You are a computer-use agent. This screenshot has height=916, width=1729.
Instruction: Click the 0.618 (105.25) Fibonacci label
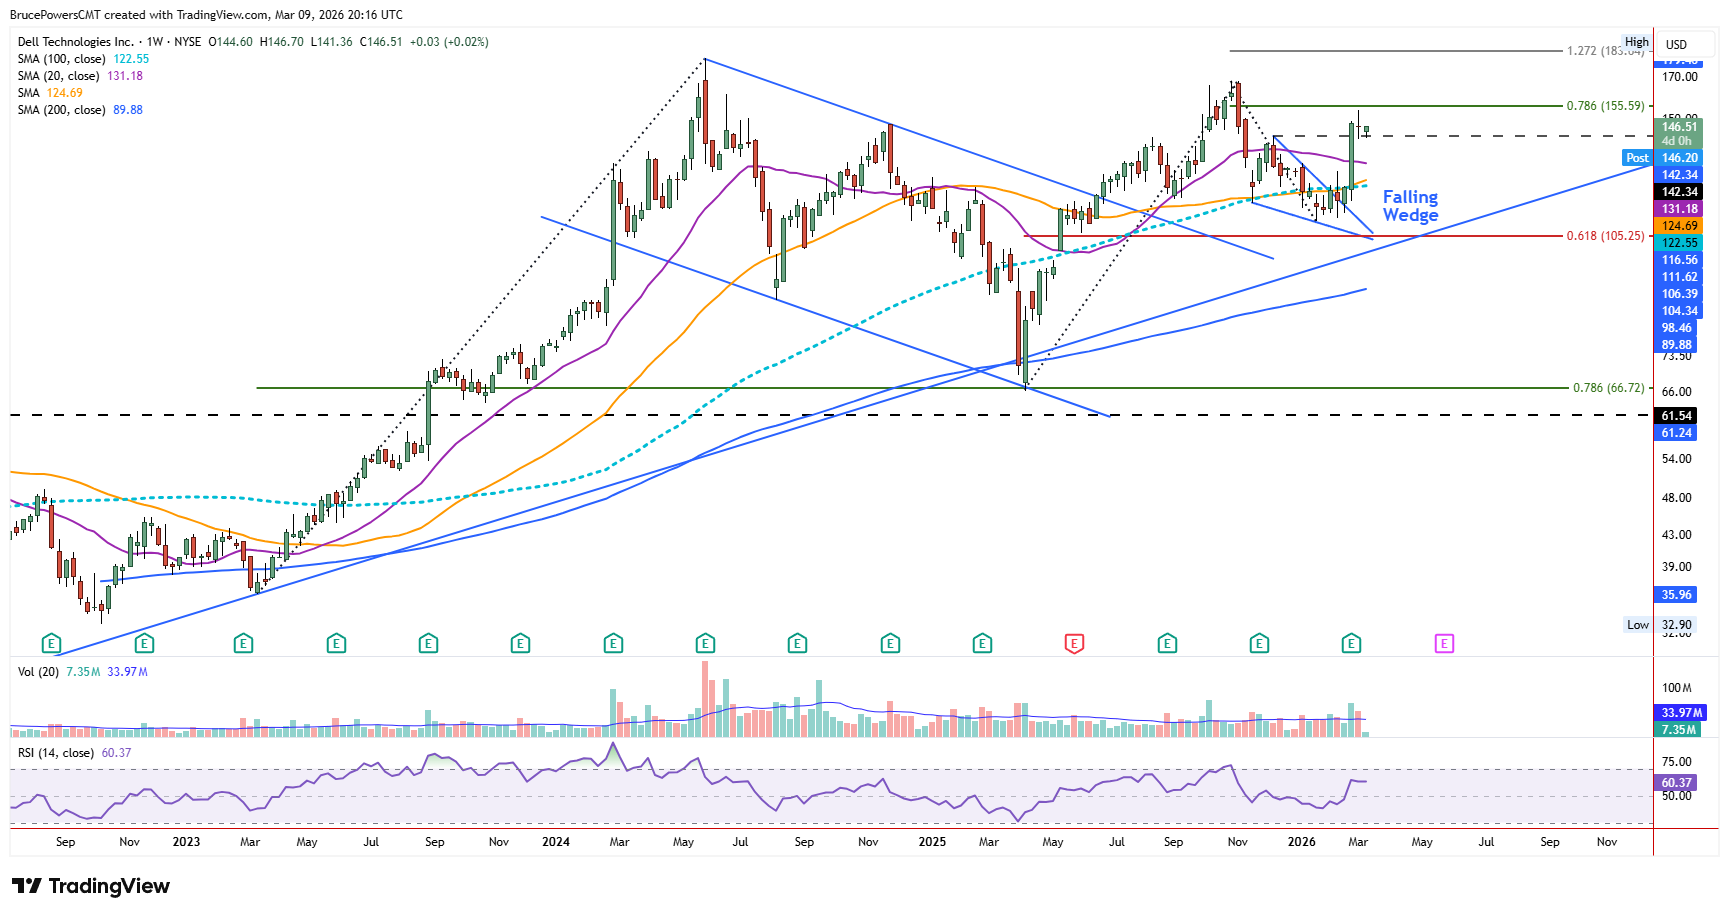(1605, 236)
